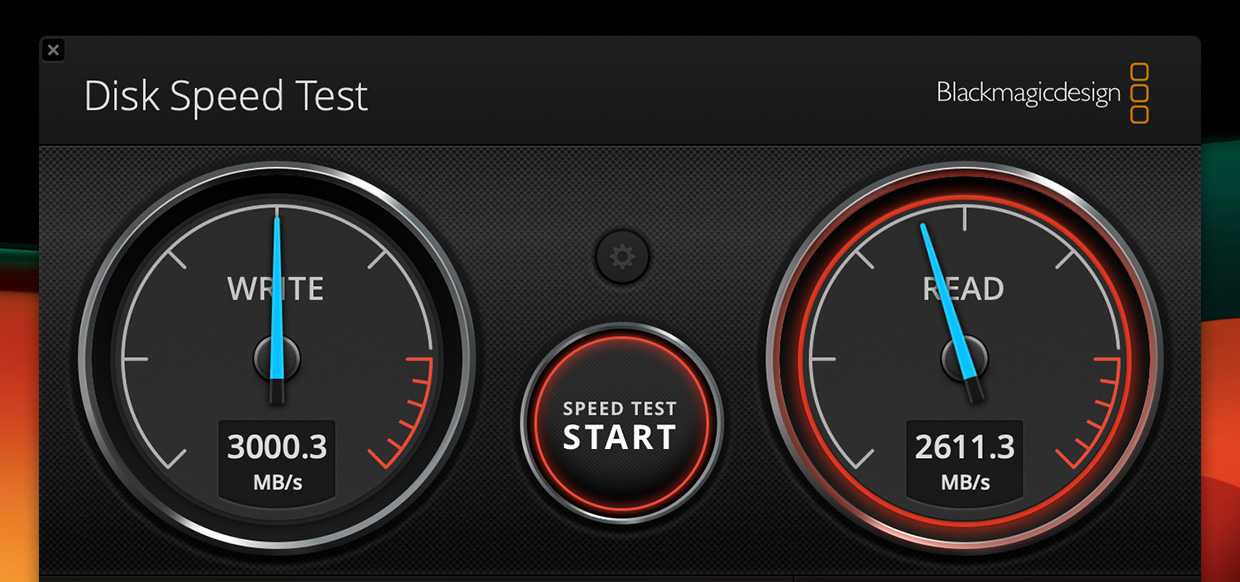Open settings via the gear icon
Viewport: 1240px width, 582px height.
click(x=622, y=257)
